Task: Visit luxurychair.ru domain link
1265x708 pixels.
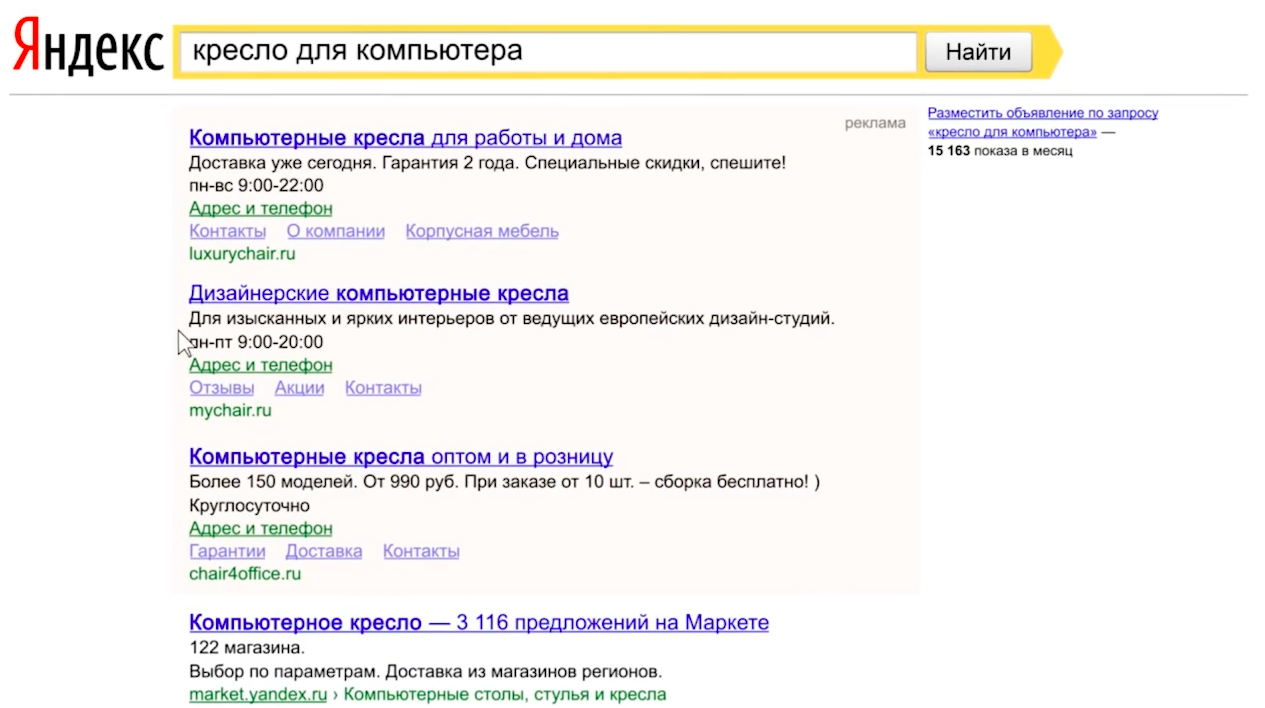Action: click(x=242, y=254)
